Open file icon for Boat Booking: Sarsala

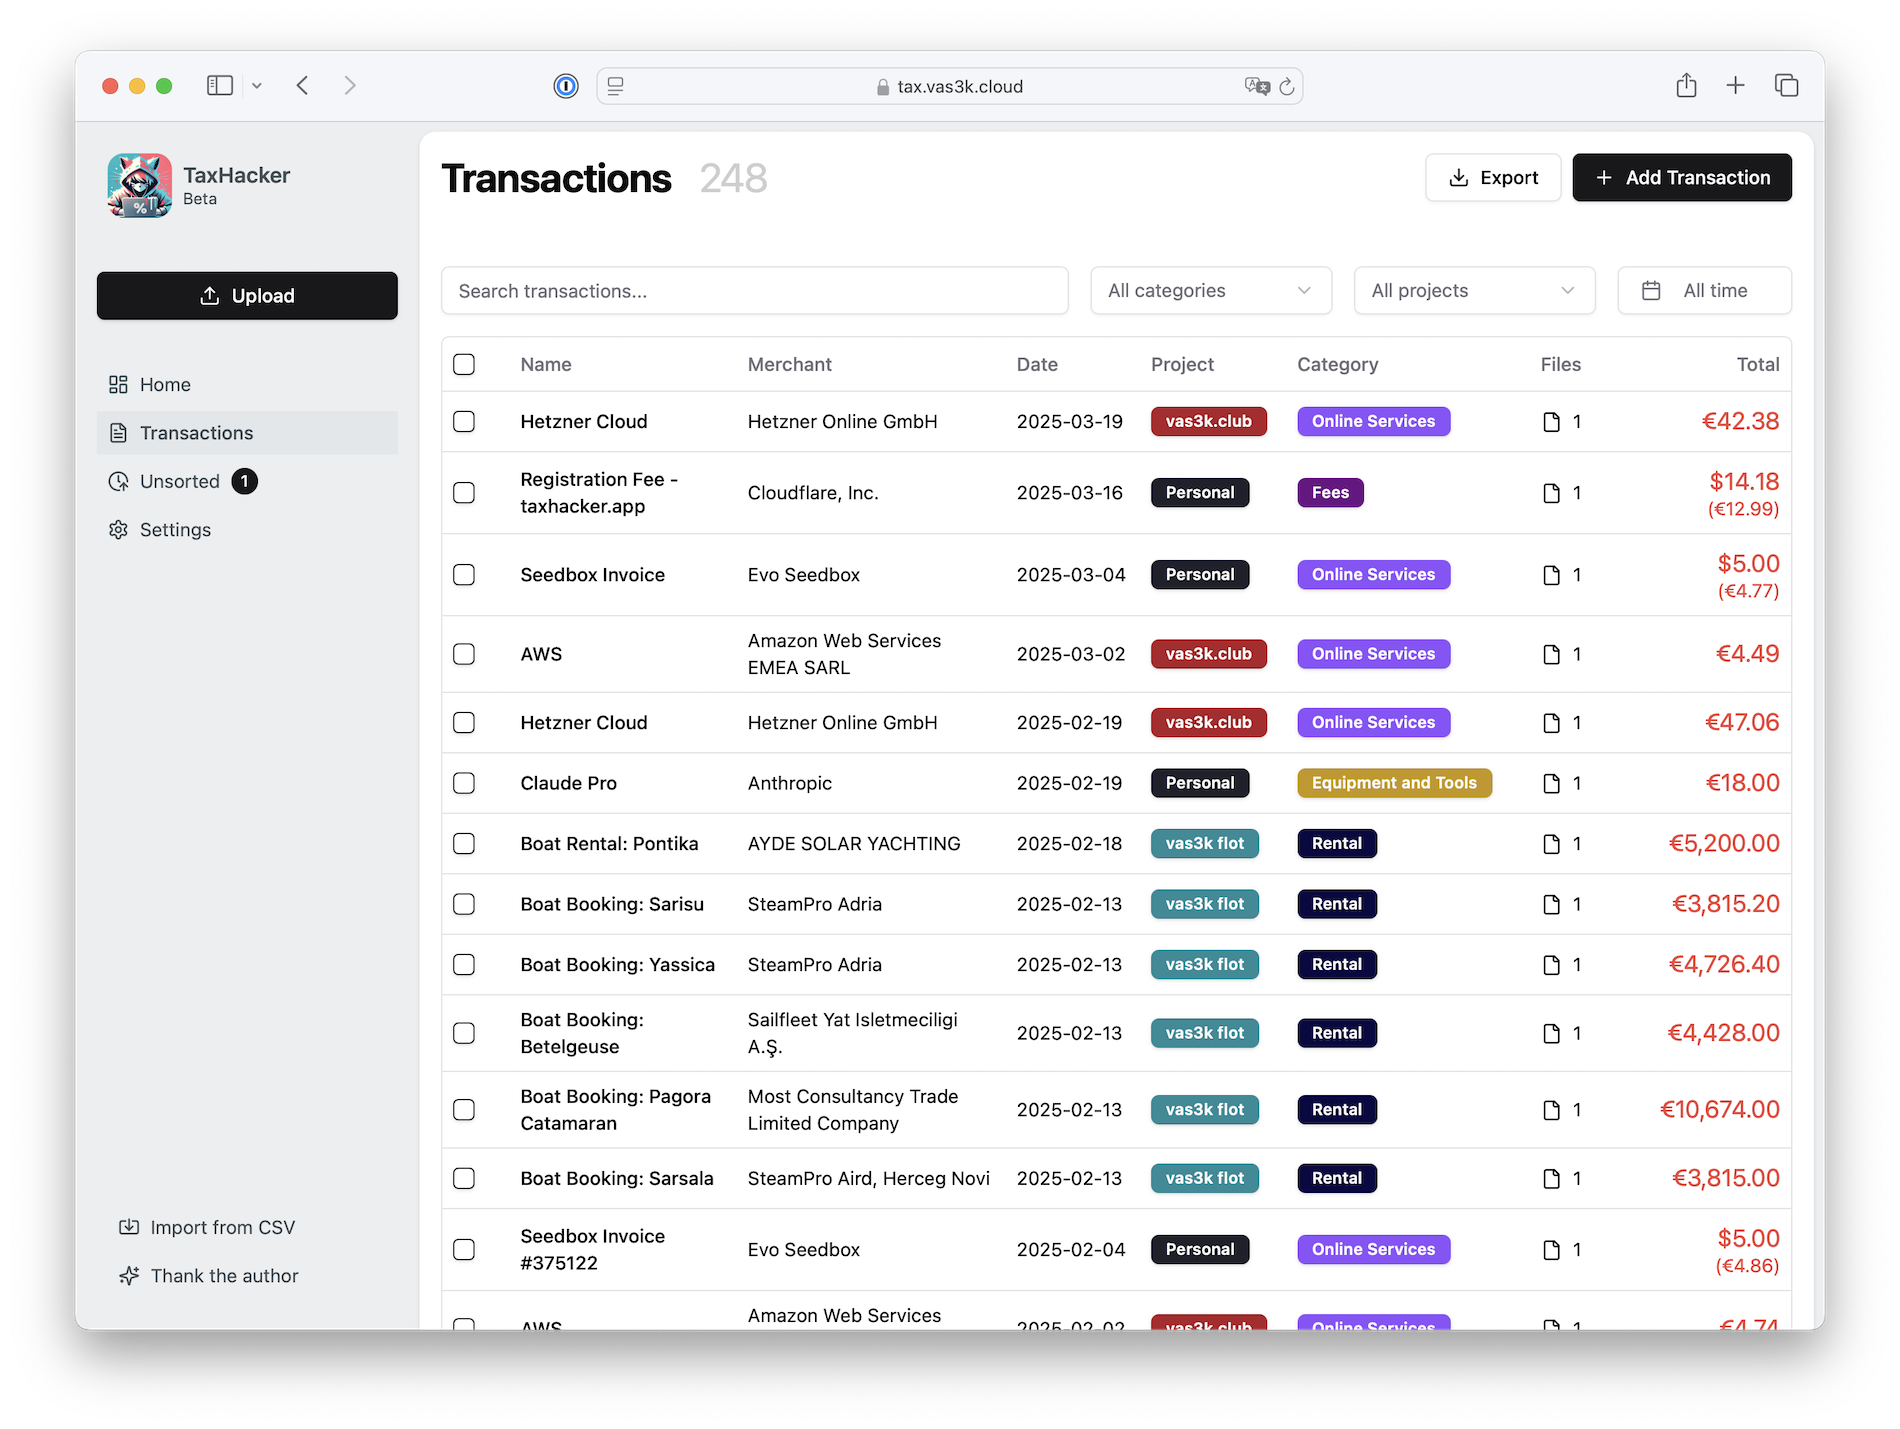(x=1552, y=1179)
